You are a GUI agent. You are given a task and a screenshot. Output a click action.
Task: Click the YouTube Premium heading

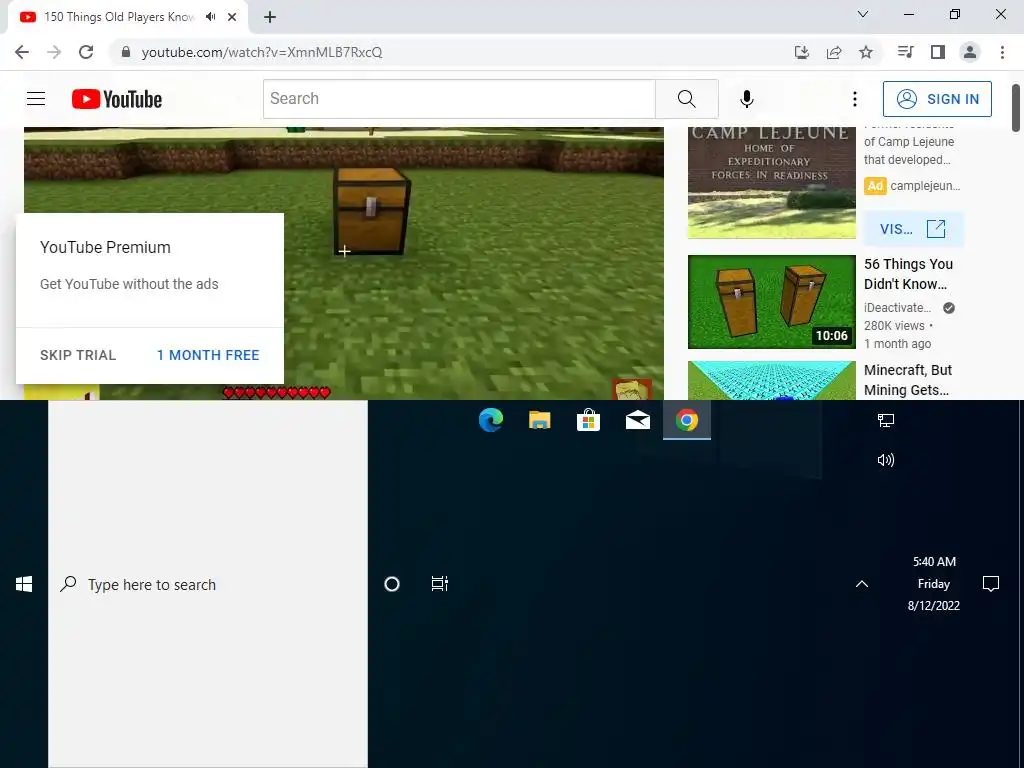pyautogui.click(x=105, y=248)
